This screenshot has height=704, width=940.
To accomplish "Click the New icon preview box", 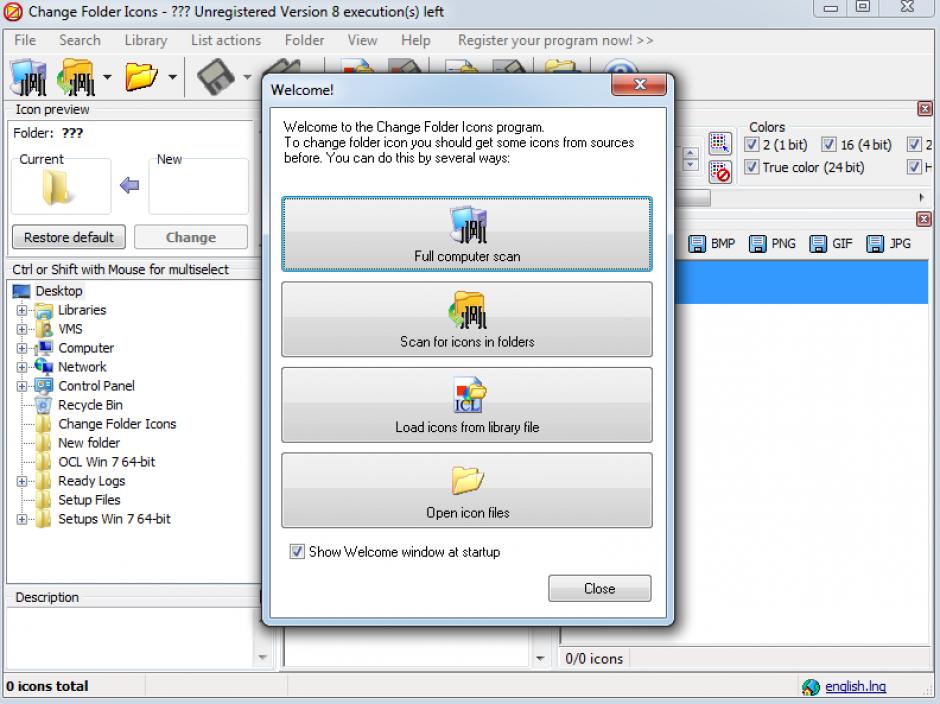I will pyautogui.click(x=198, y=186).
